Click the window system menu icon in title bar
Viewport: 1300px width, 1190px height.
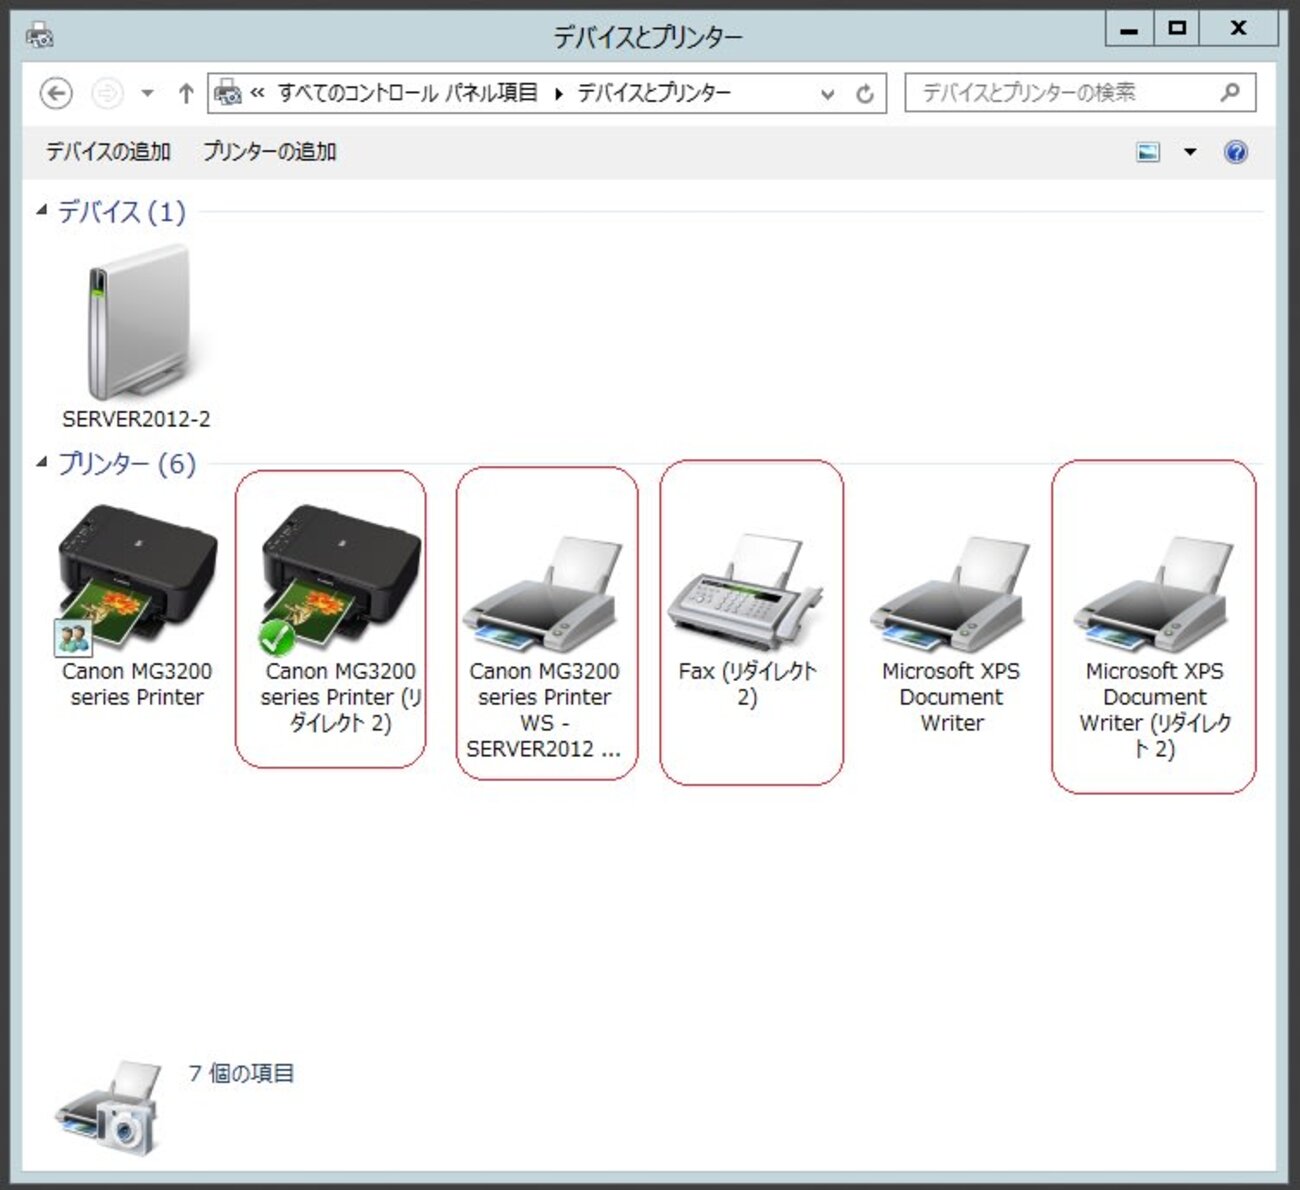(40, 36)
